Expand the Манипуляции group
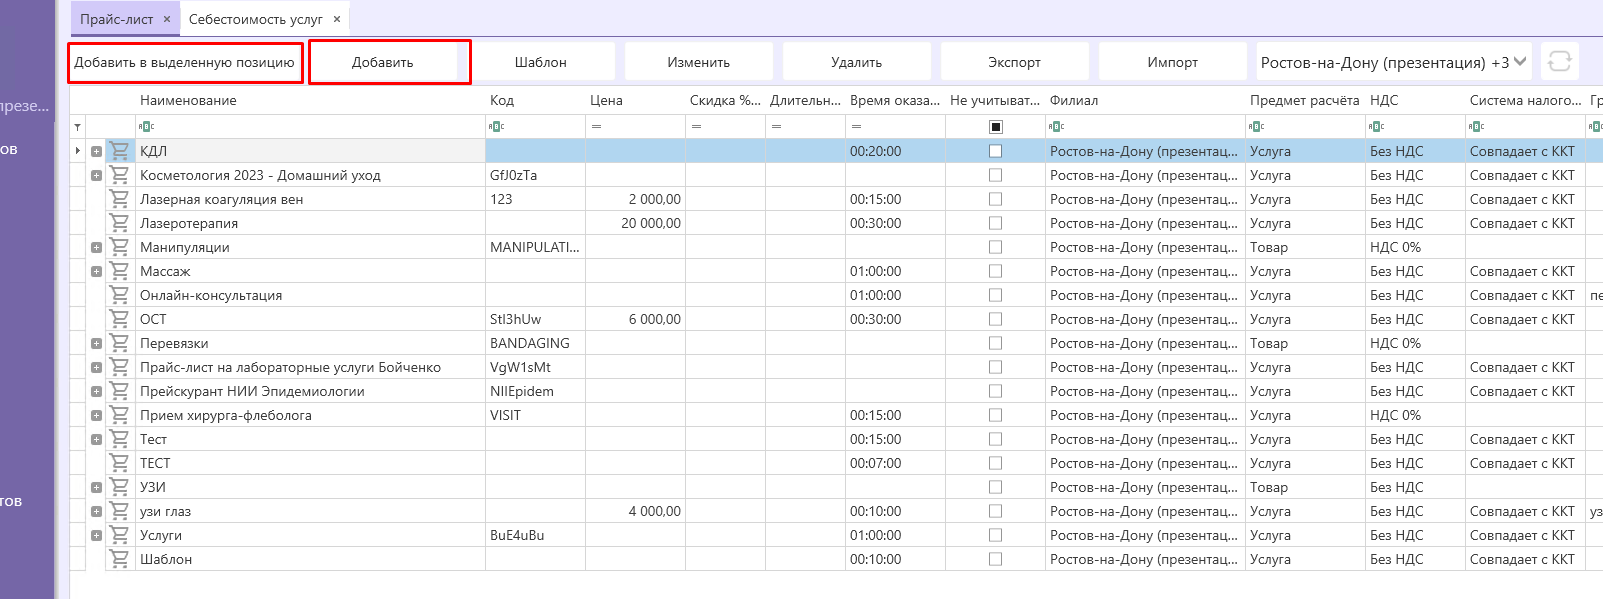The height and width of the screenshot is (599, 1603). click(x=96, y=247)
